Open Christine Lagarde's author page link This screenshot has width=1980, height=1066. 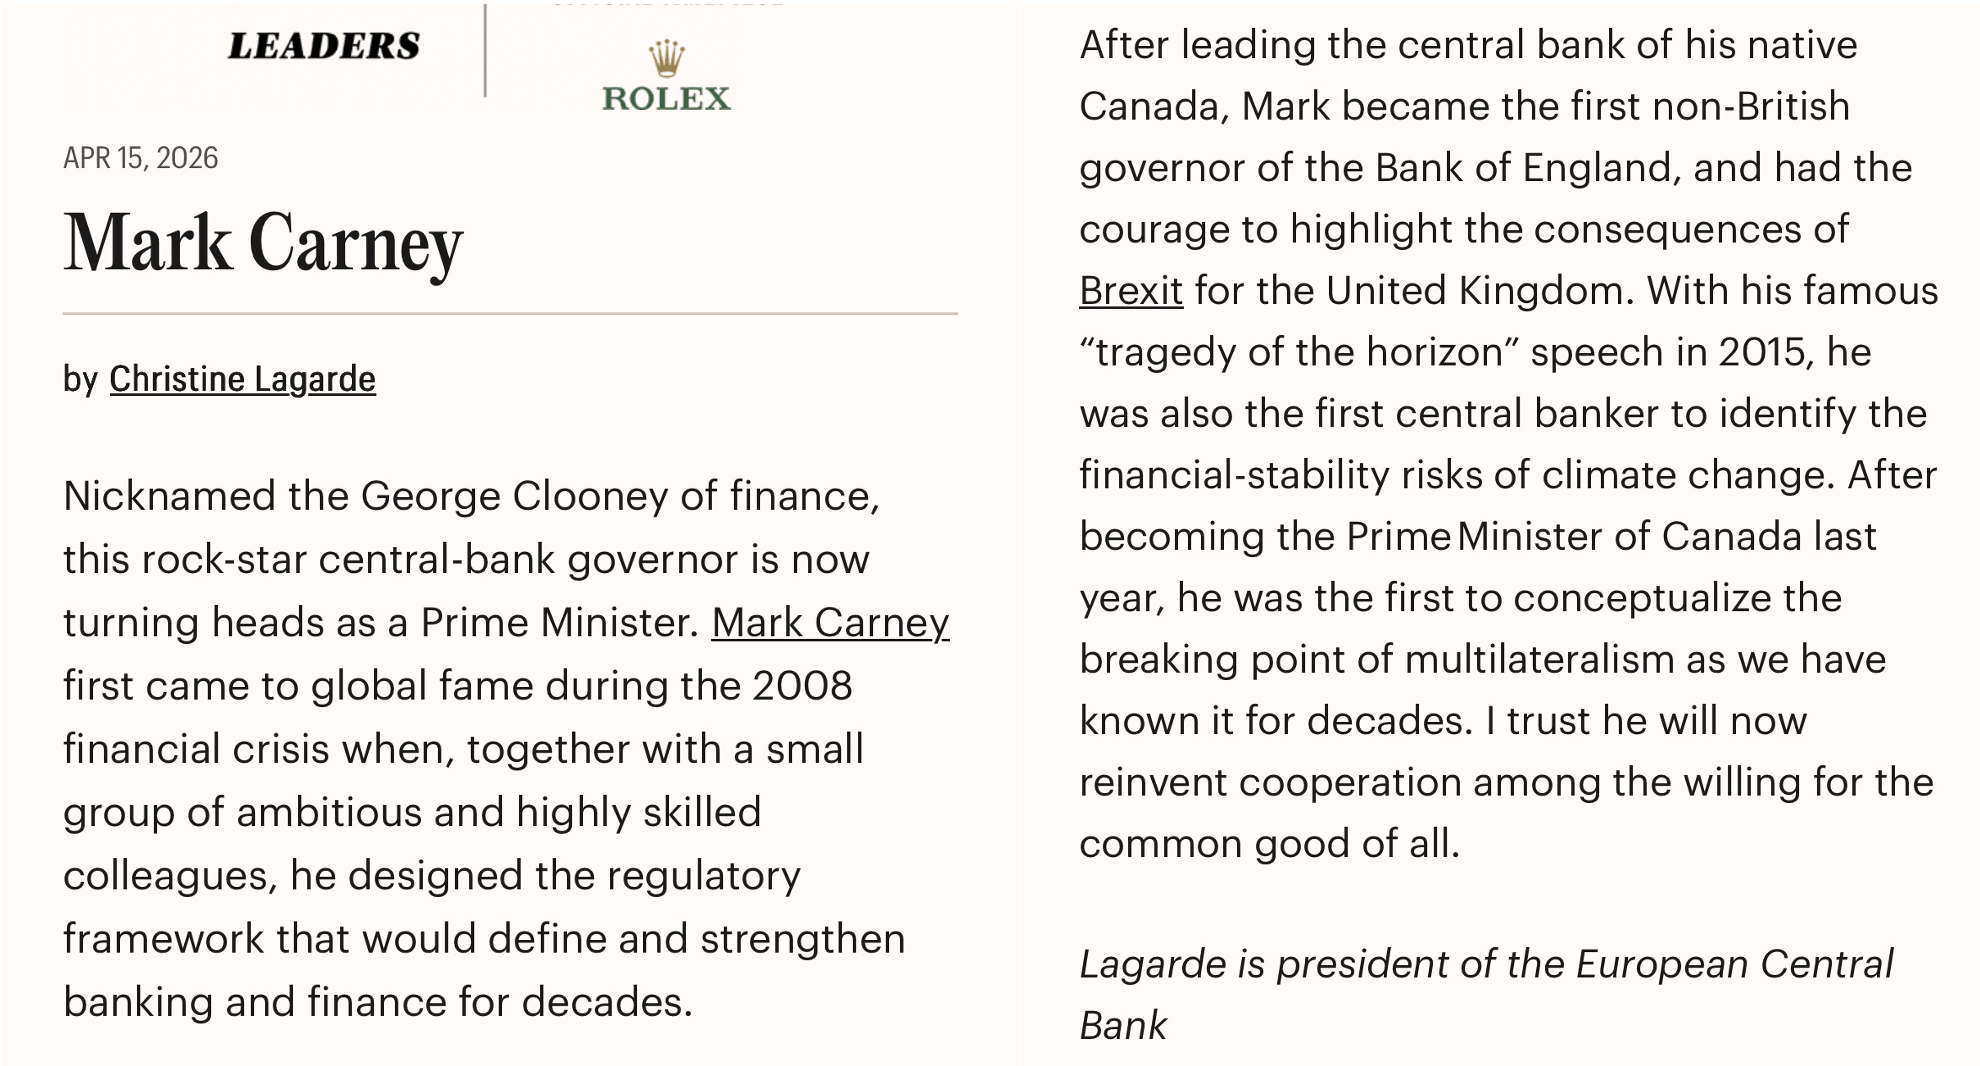click(x=242, y=379)
